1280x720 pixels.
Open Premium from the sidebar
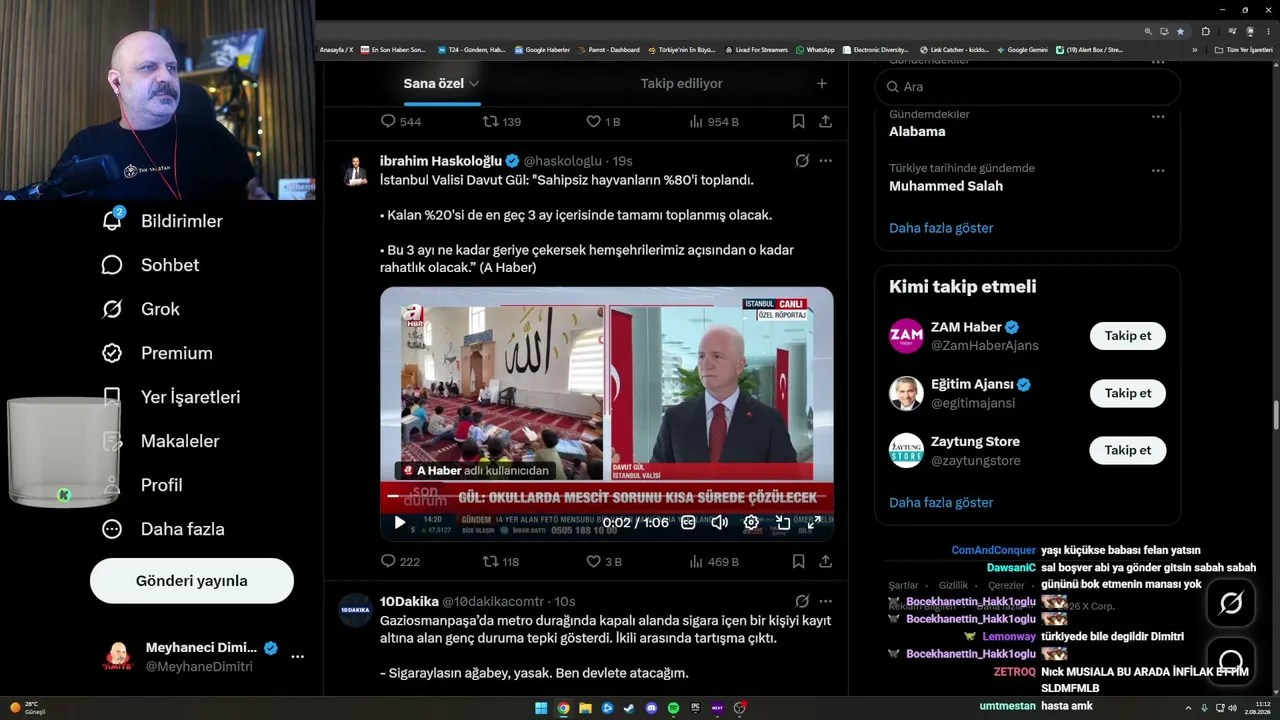(157, 353)
